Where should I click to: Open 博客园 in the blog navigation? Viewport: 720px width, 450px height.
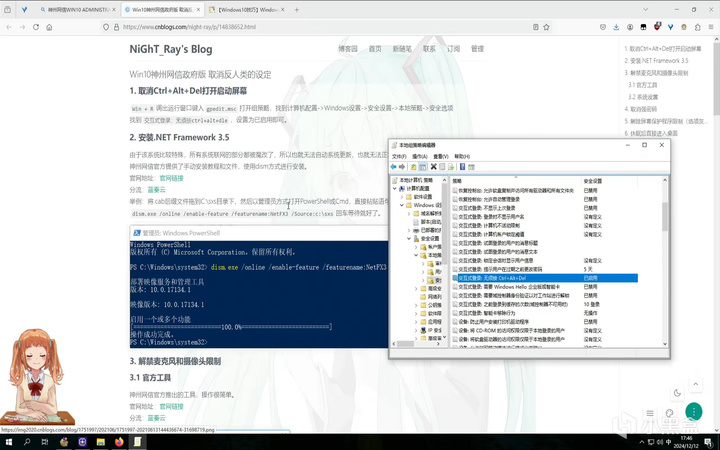348,49
